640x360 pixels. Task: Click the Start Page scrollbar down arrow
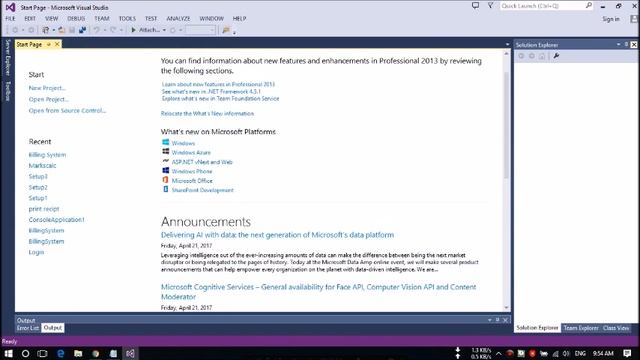tap(507, 308)
